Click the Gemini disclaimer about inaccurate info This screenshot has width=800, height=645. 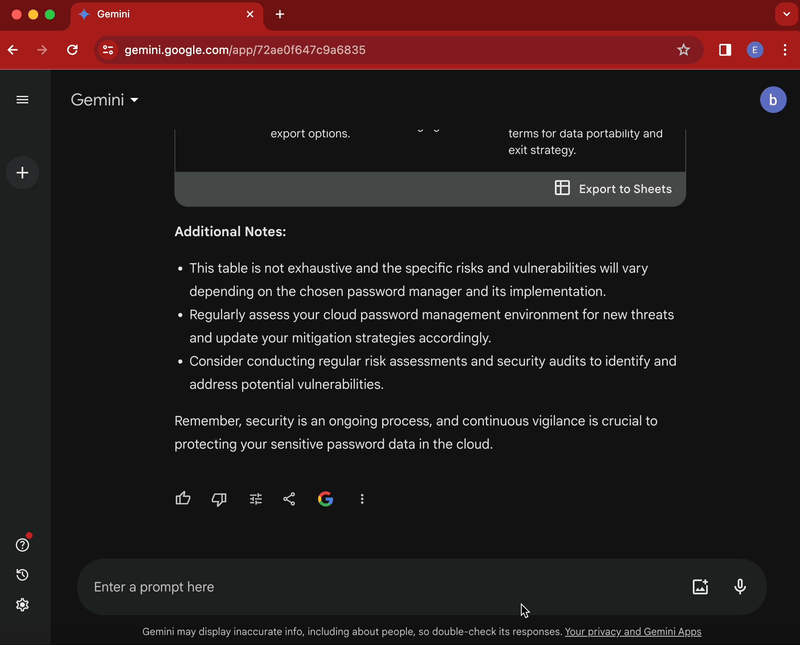click(x=352, y=631)
